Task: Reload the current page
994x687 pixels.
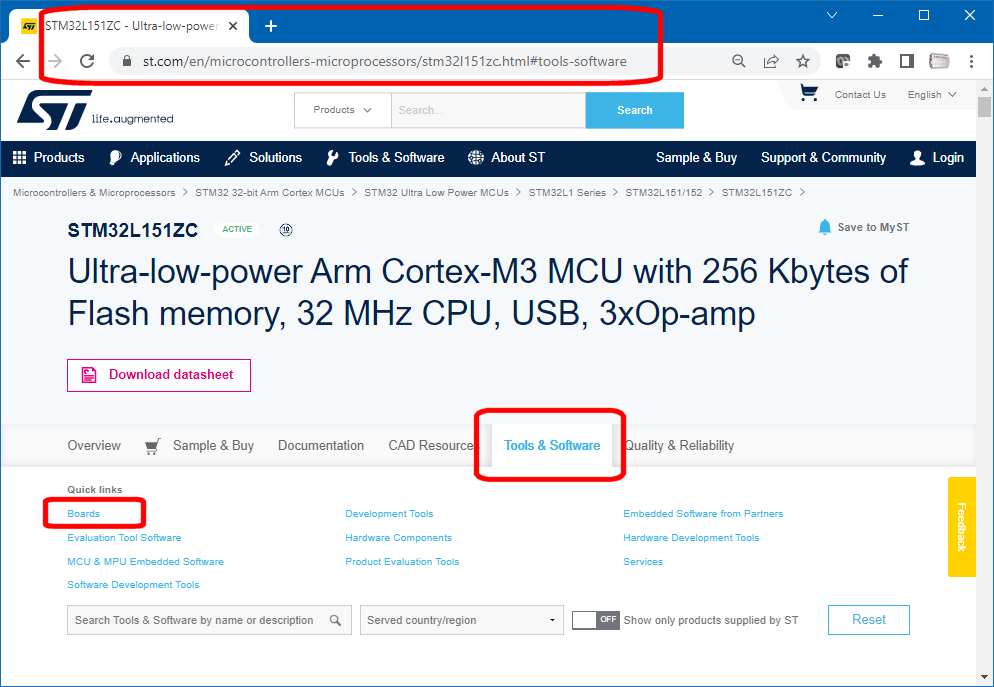Action: pyautogui.click(x=87, y=61)
